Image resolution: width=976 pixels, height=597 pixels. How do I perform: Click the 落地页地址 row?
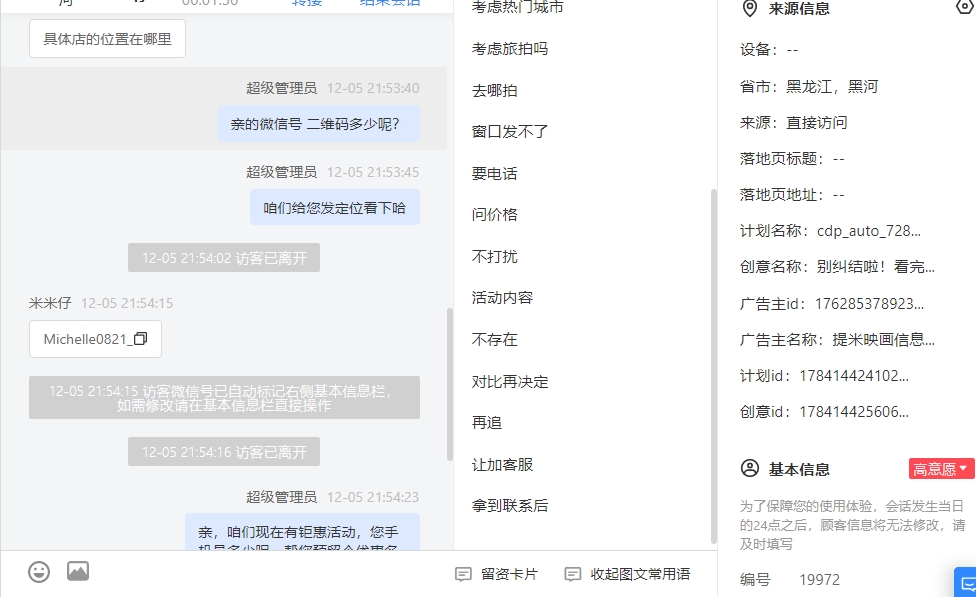[x=792, y=195]
